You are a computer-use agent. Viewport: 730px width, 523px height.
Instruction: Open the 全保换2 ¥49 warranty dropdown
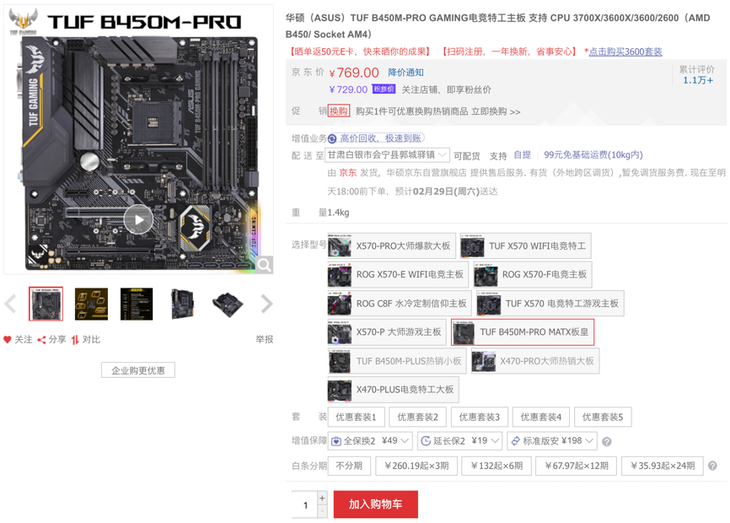point(370,441)
